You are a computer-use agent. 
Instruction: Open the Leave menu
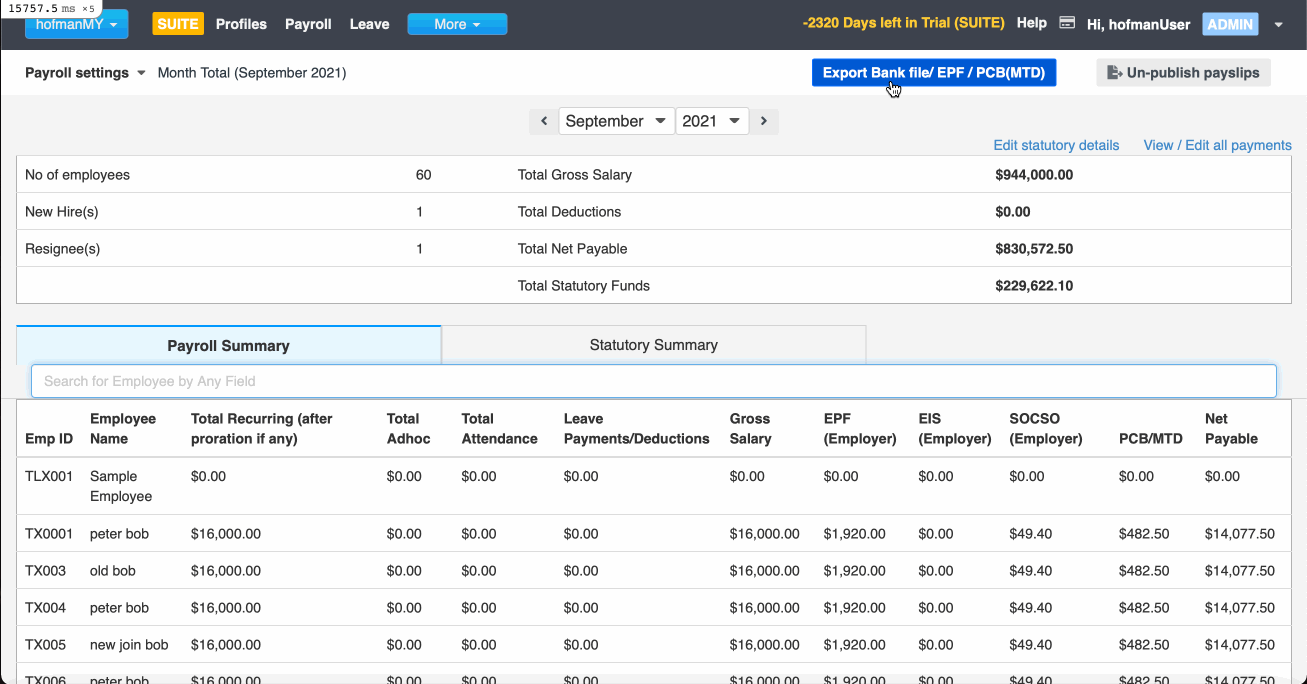point(369,24)
